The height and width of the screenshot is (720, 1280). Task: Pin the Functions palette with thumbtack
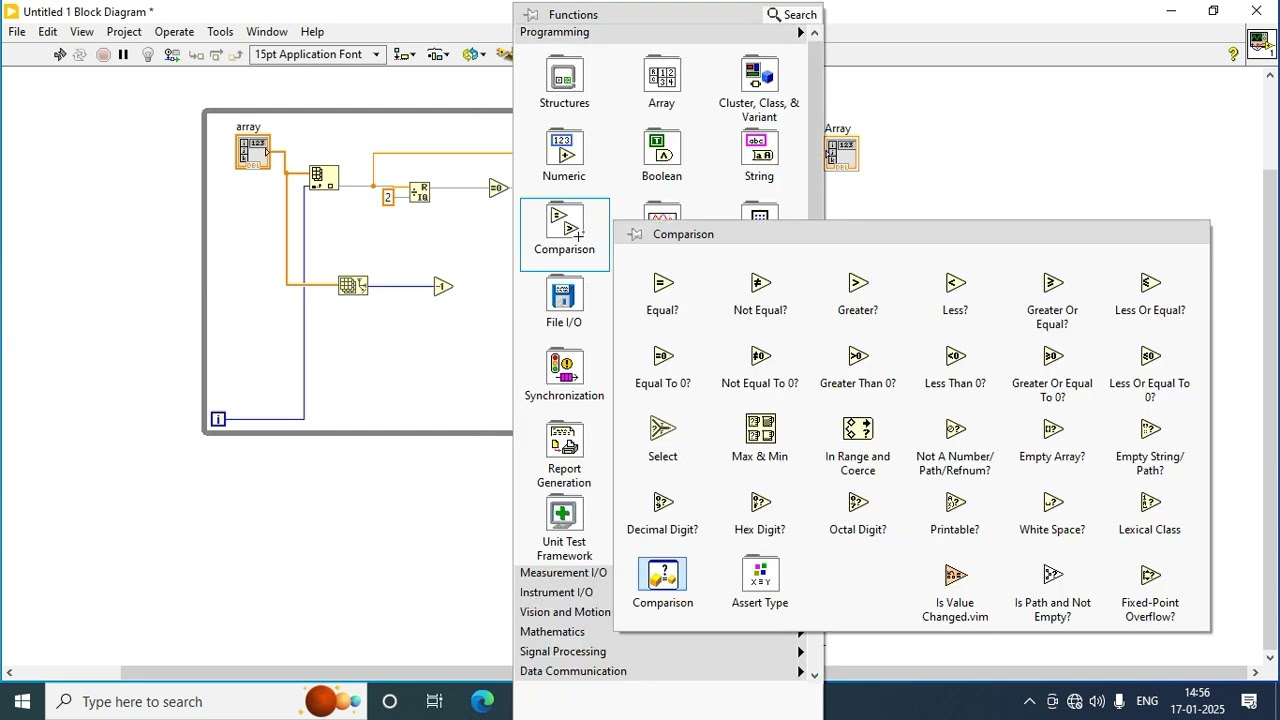tap(532, 15)
